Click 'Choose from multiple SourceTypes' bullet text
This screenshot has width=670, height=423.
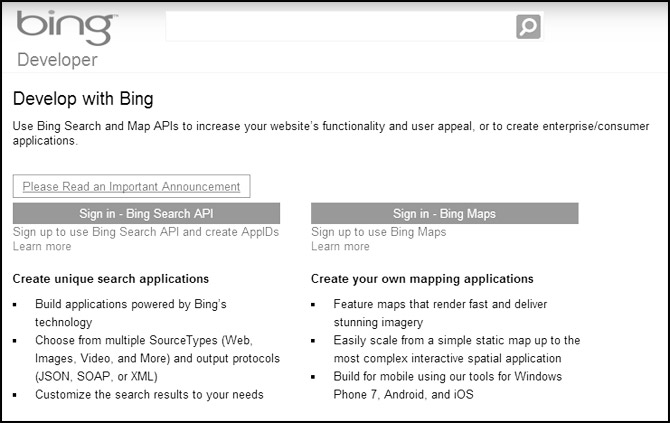(157, 358)
